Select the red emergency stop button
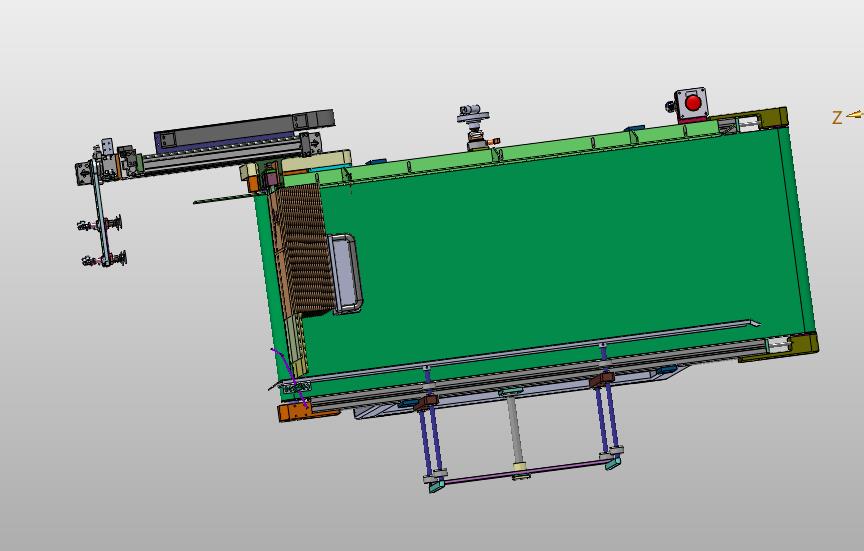The image size is (864, 551). click(x=693, y=102)
